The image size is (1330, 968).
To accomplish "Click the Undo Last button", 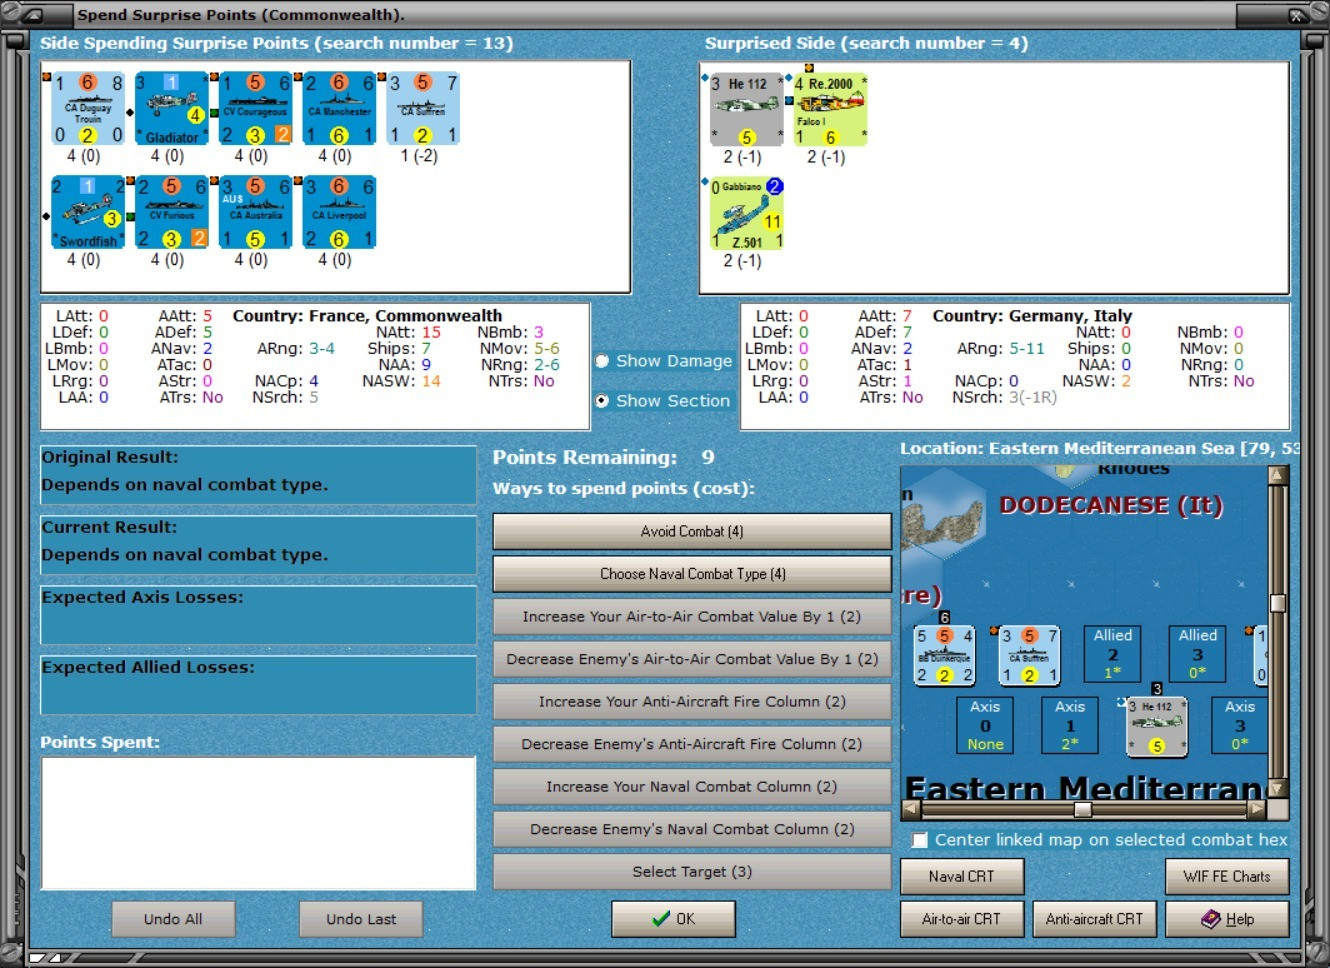I will coord(361,919).
